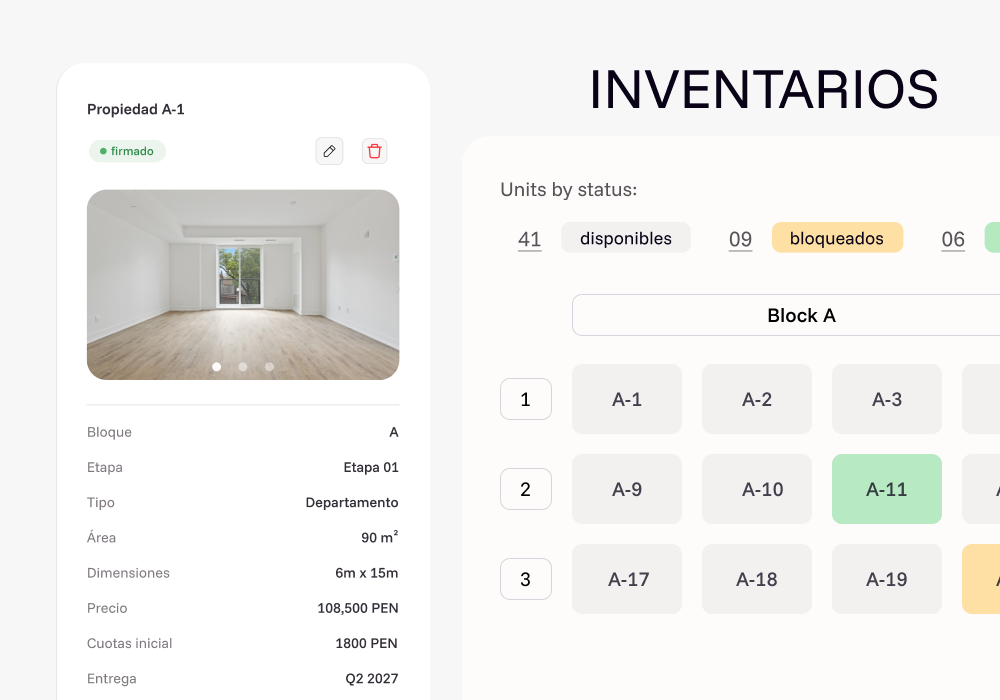The image size is (1000, 700).
Task: Click the 09 blocked units count
Action: coord(740,239)
